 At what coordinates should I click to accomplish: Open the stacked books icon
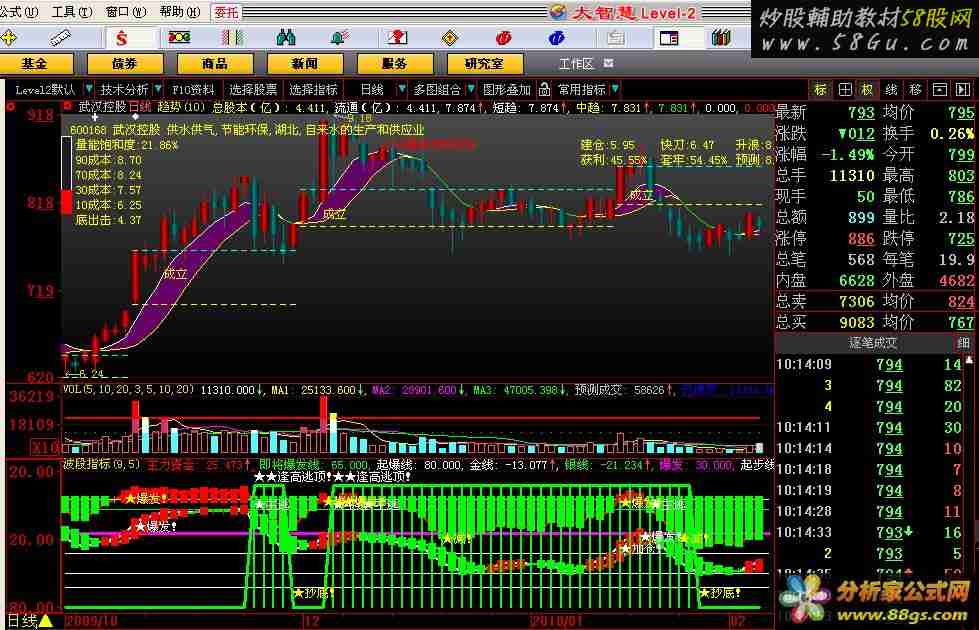click(721, 38)
